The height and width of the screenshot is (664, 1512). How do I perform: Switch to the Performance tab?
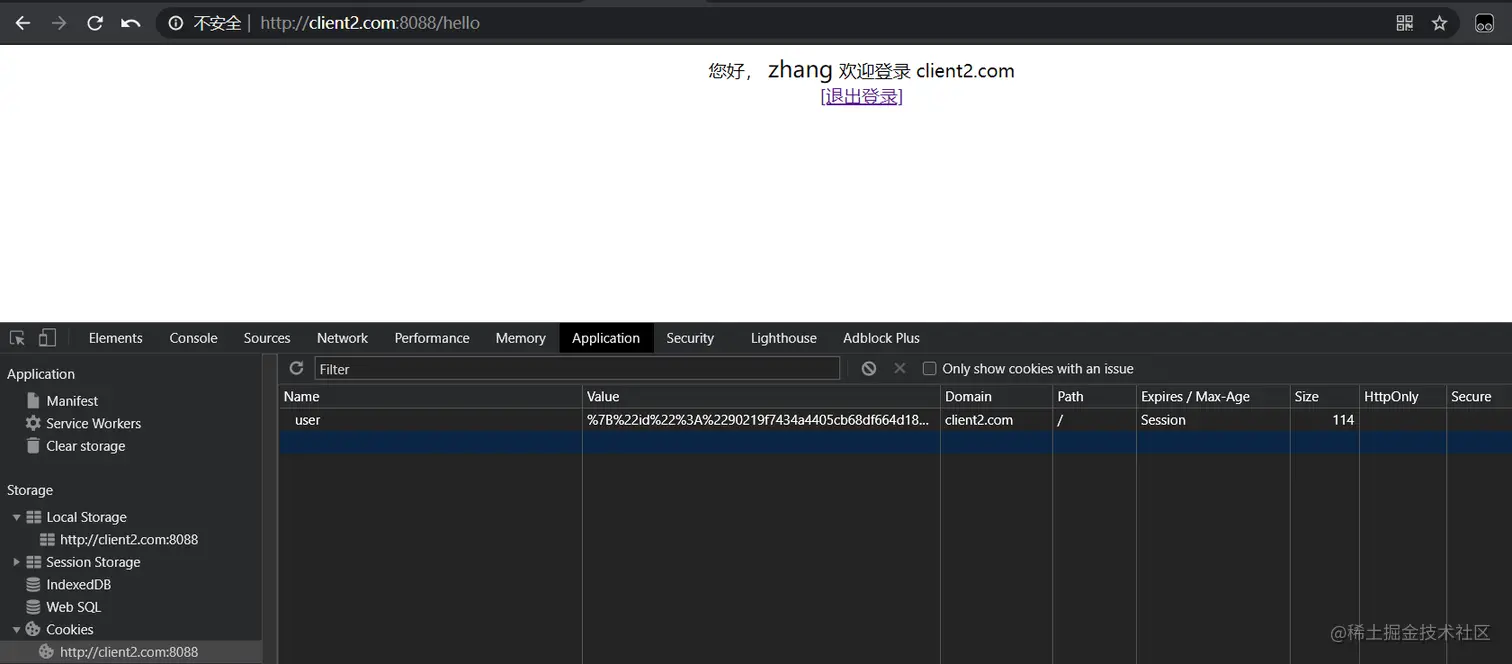click(x=432, y=338)
